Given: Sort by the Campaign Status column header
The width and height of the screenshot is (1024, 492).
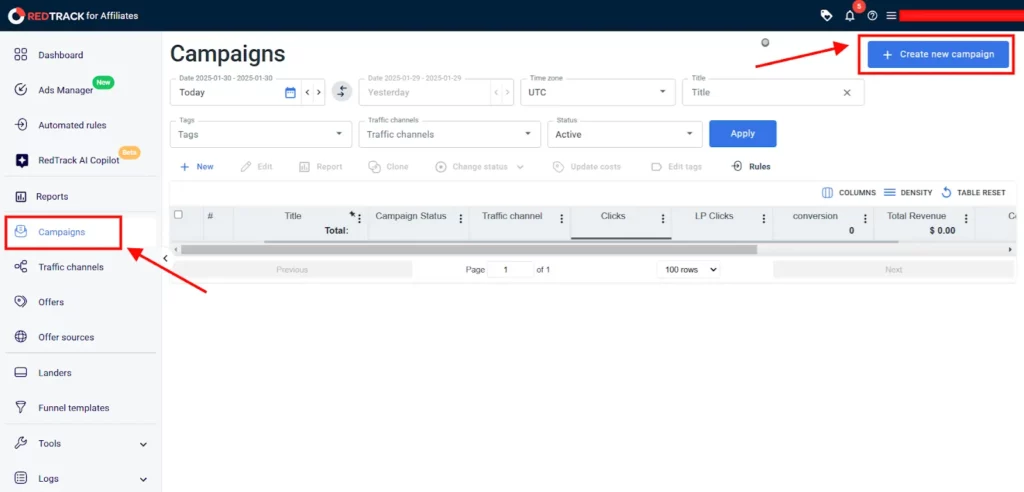Looking at the screenshot, I should click(x=411, y=216).
